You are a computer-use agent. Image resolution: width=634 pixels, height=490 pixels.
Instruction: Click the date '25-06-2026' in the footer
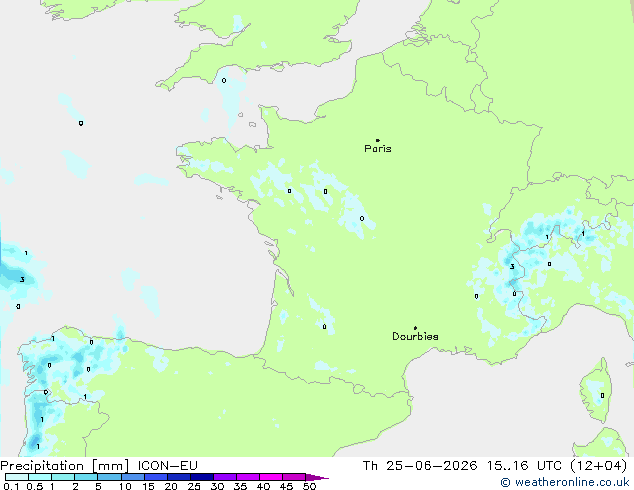431,466
